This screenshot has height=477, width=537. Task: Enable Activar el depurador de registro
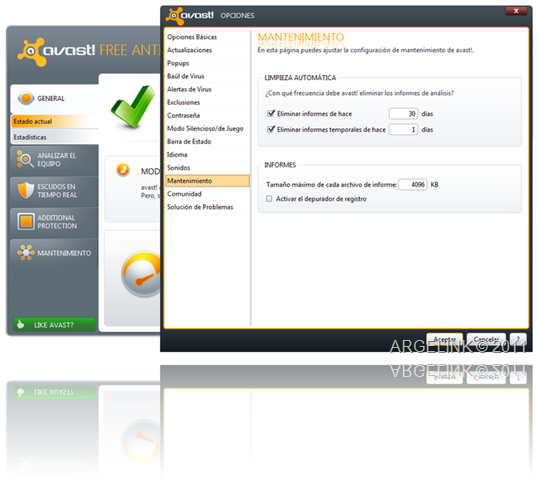coord(269,199)
